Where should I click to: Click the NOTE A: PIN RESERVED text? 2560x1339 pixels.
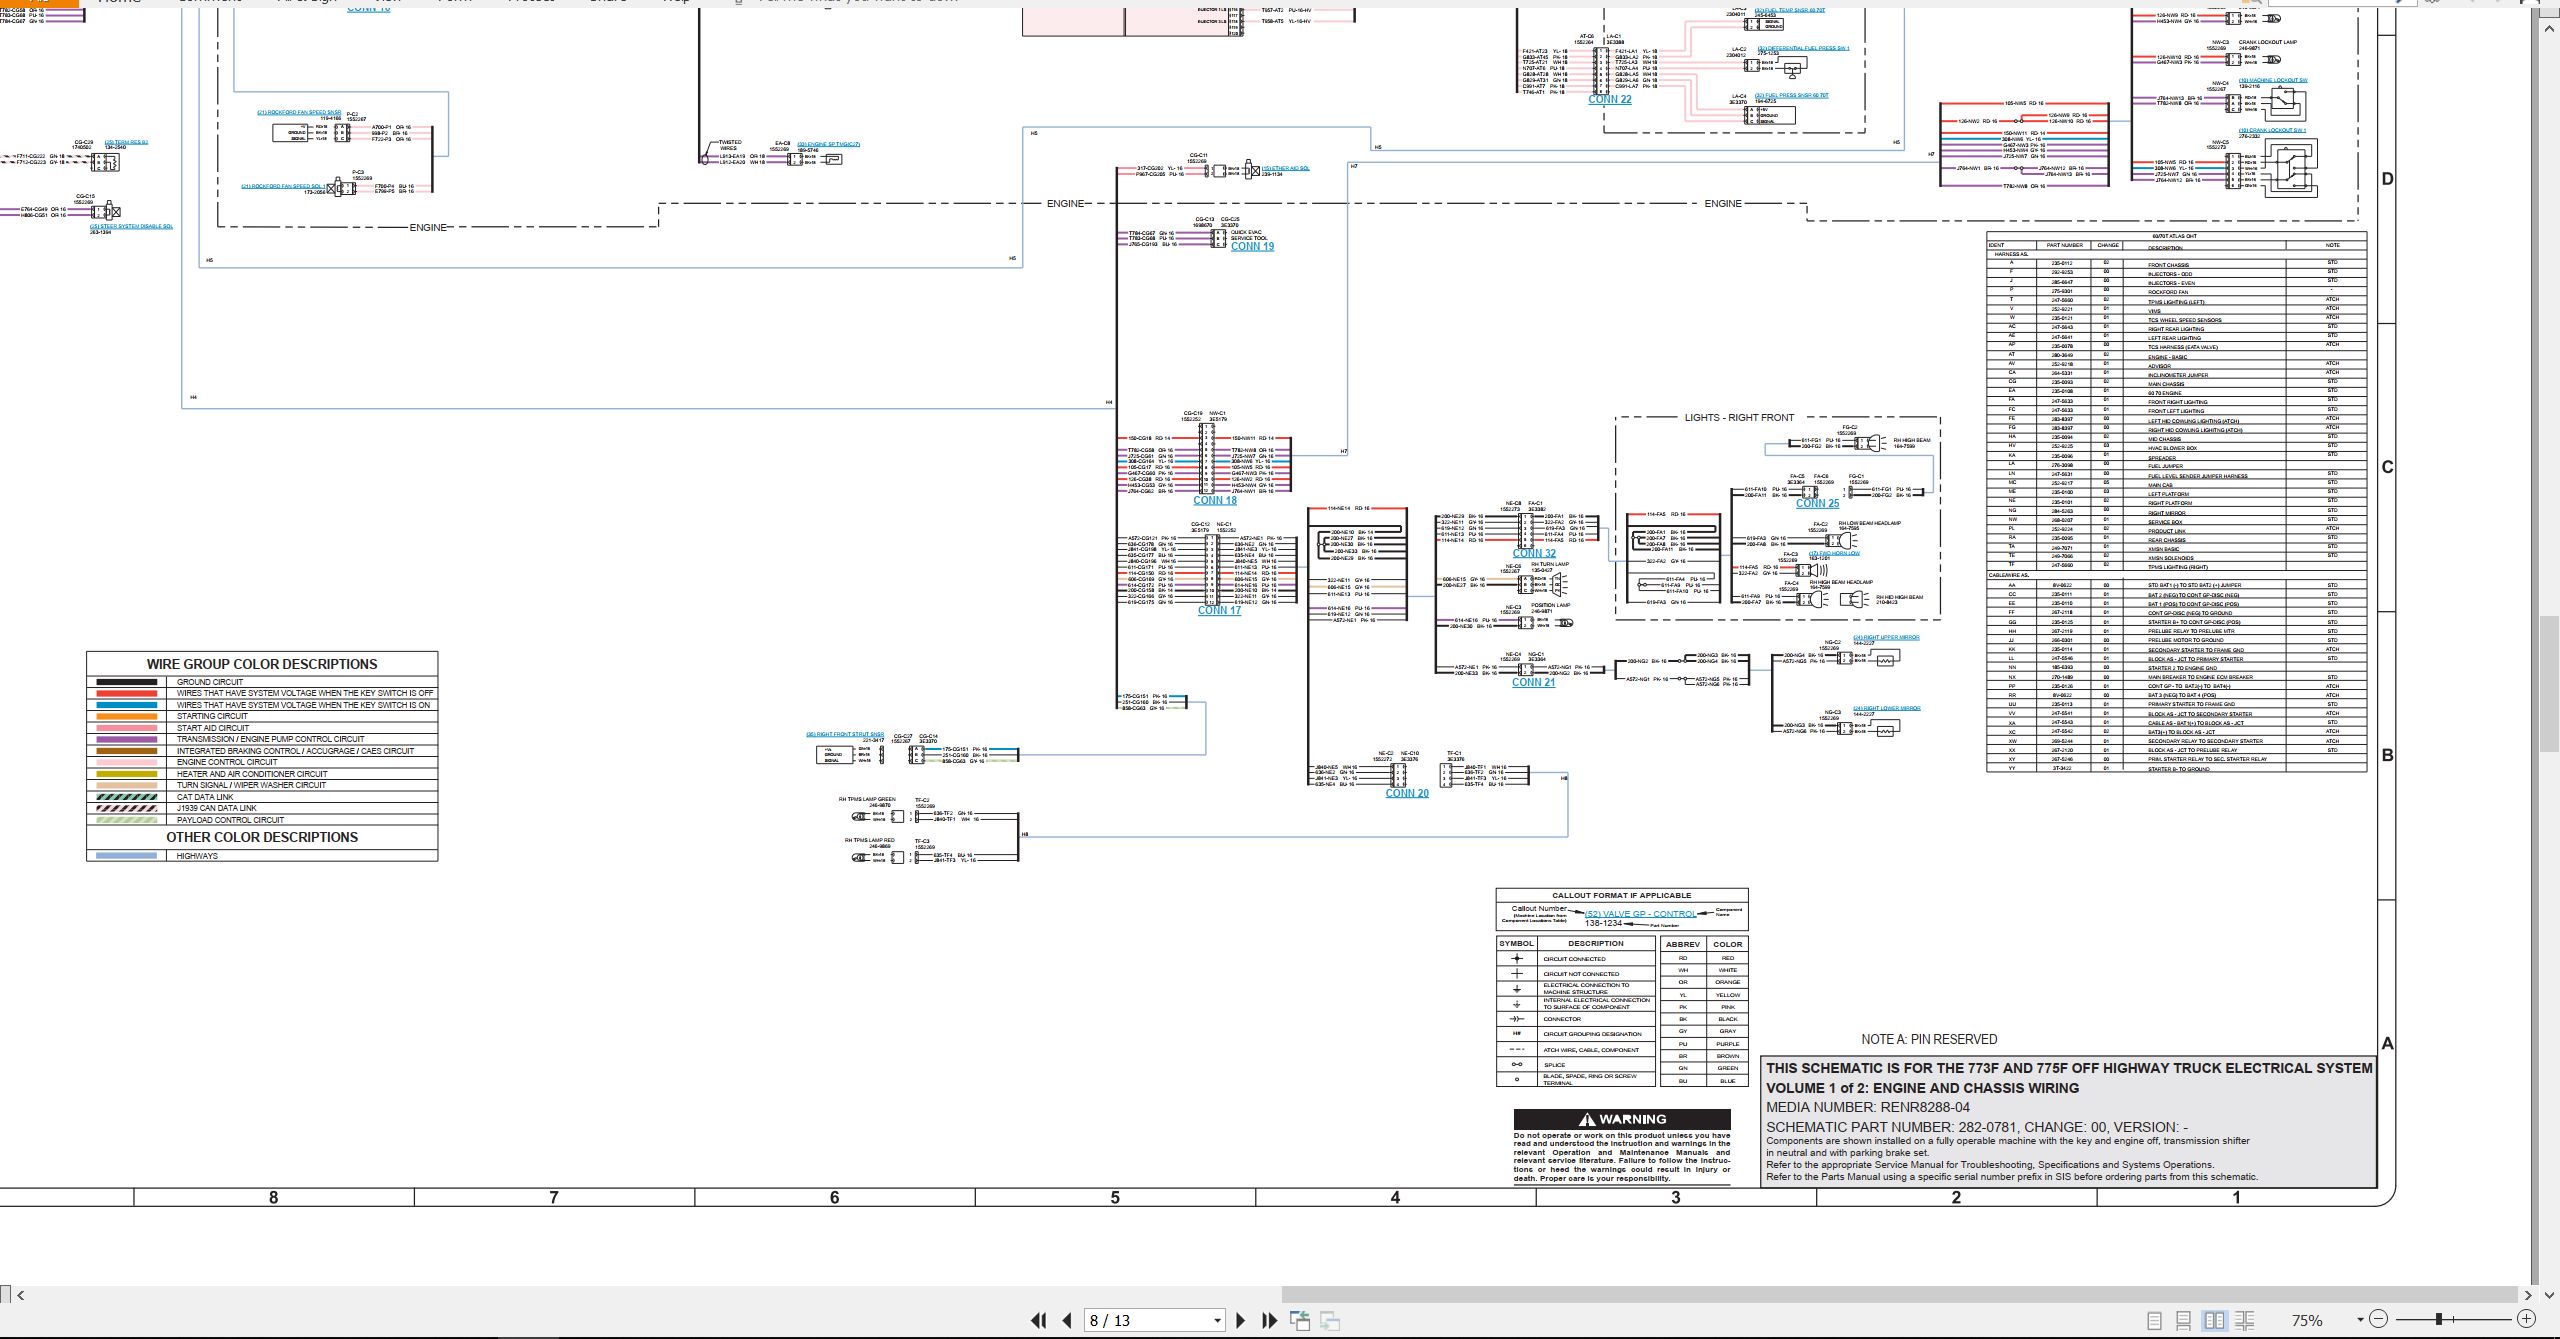click(x=1929, y=1040)
